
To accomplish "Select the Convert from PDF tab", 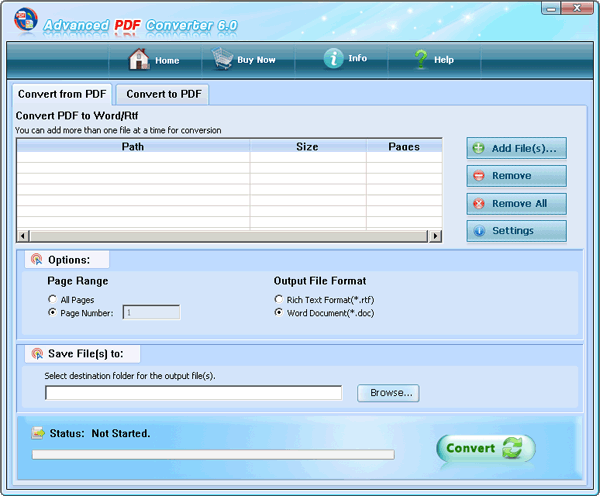I will click(x=62, y=94).
